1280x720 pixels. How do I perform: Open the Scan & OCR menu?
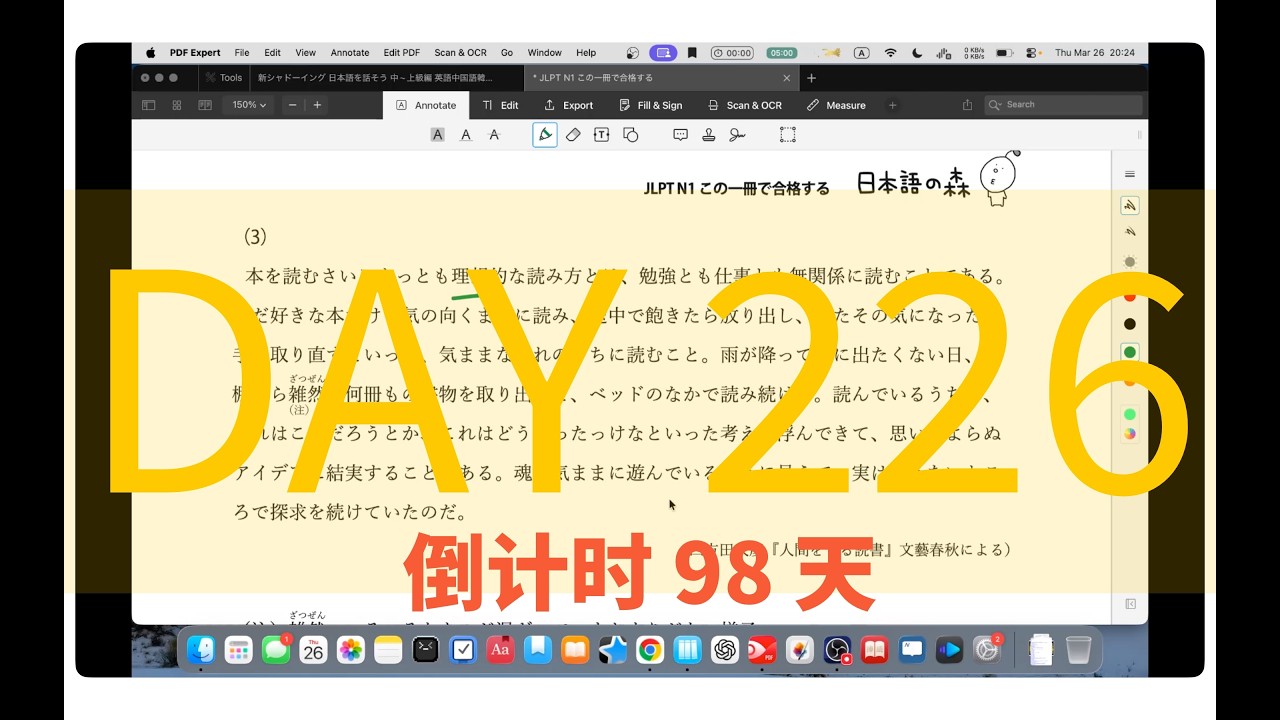(x=460, y=53)
